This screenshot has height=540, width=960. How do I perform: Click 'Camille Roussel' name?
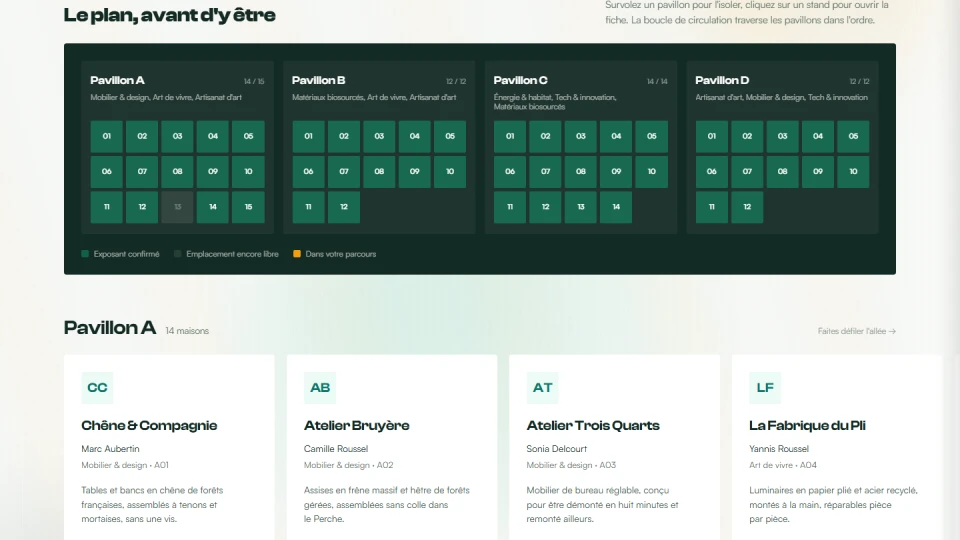(336, 449)
